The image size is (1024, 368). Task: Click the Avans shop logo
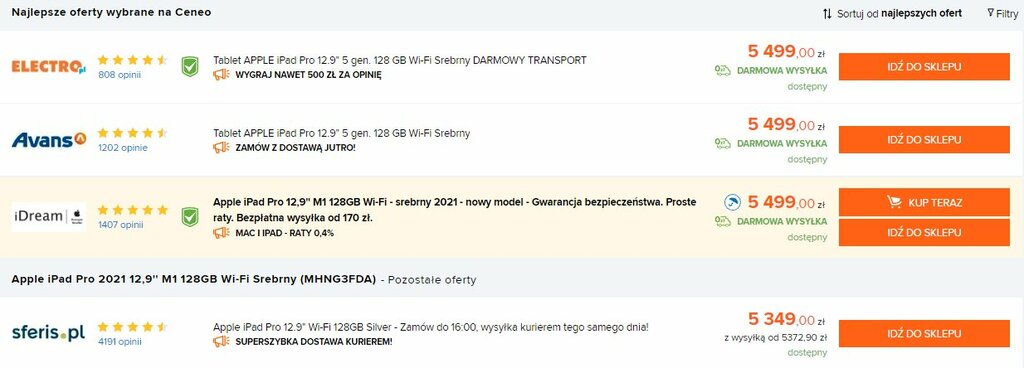(x=49, y=139)
